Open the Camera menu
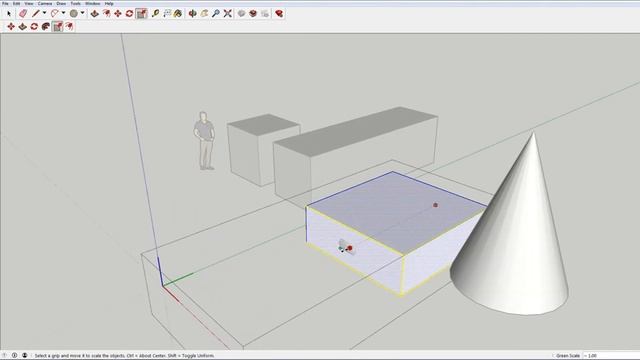 click(45, 3)
